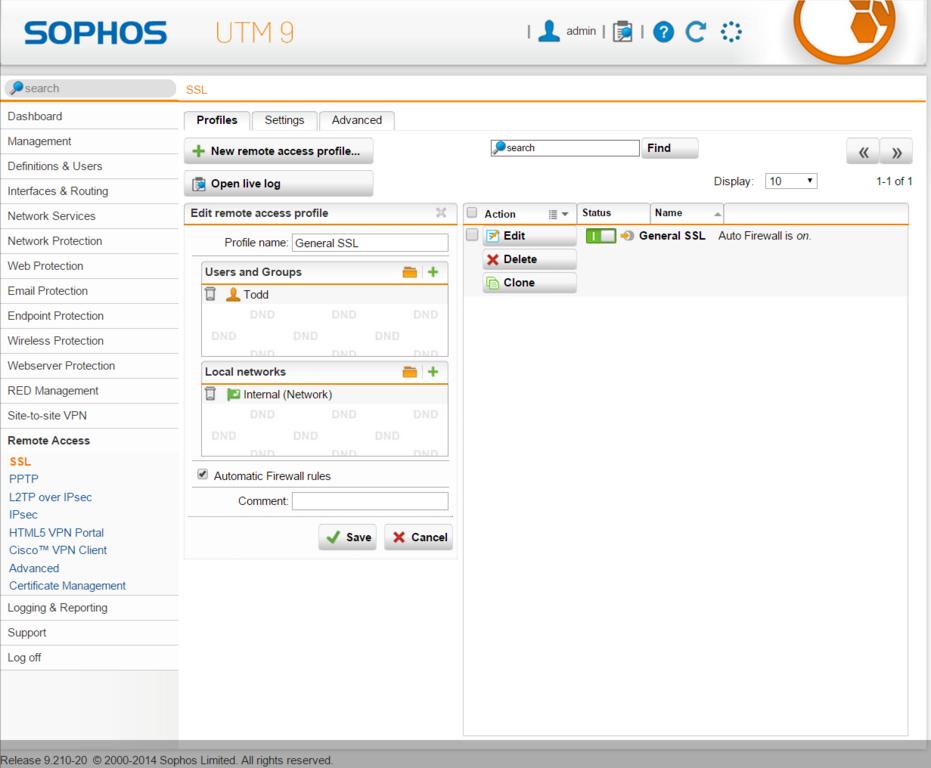Open Endpoint Protection menu
The width and height of the screenshot is (931, 768).
click(89, 316)
